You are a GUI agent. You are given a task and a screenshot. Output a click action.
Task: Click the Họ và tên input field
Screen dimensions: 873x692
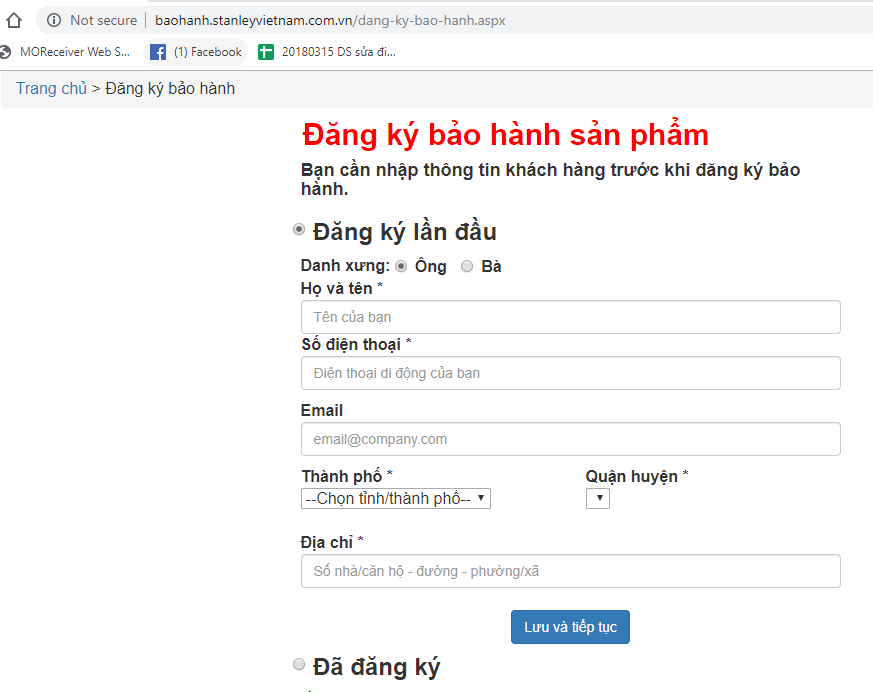[570, 317]
